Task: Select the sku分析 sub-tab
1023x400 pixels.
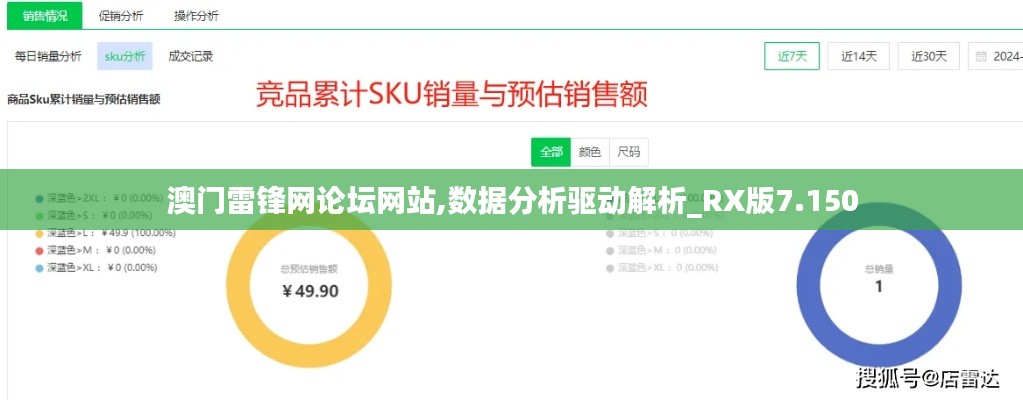Action: coord(125,56)
